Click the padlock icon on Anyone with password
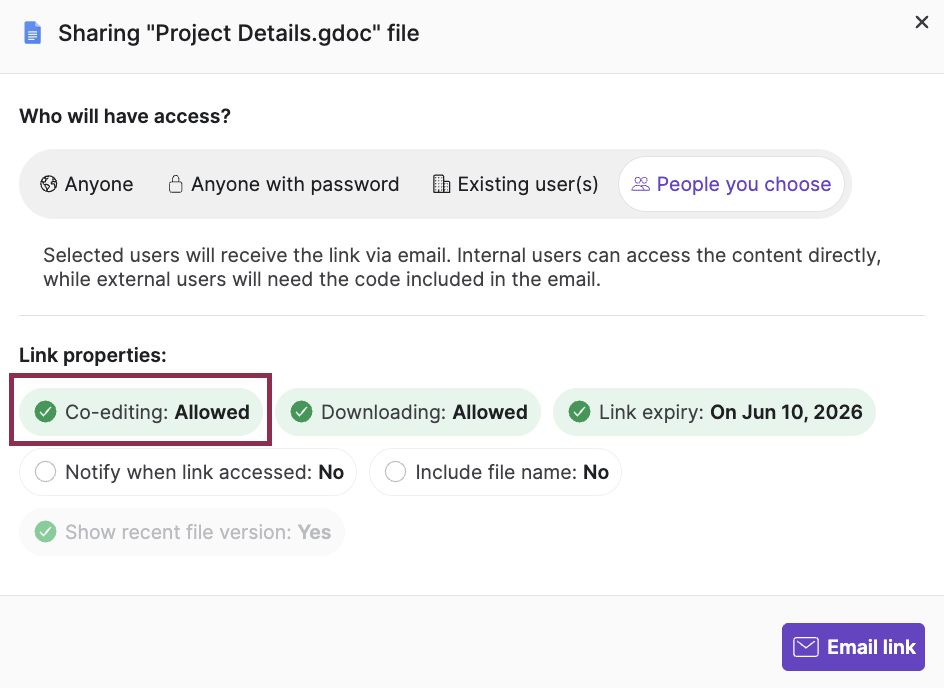This screenshot has width=944, height=688. pyautogui.click(x=175, y=184)
